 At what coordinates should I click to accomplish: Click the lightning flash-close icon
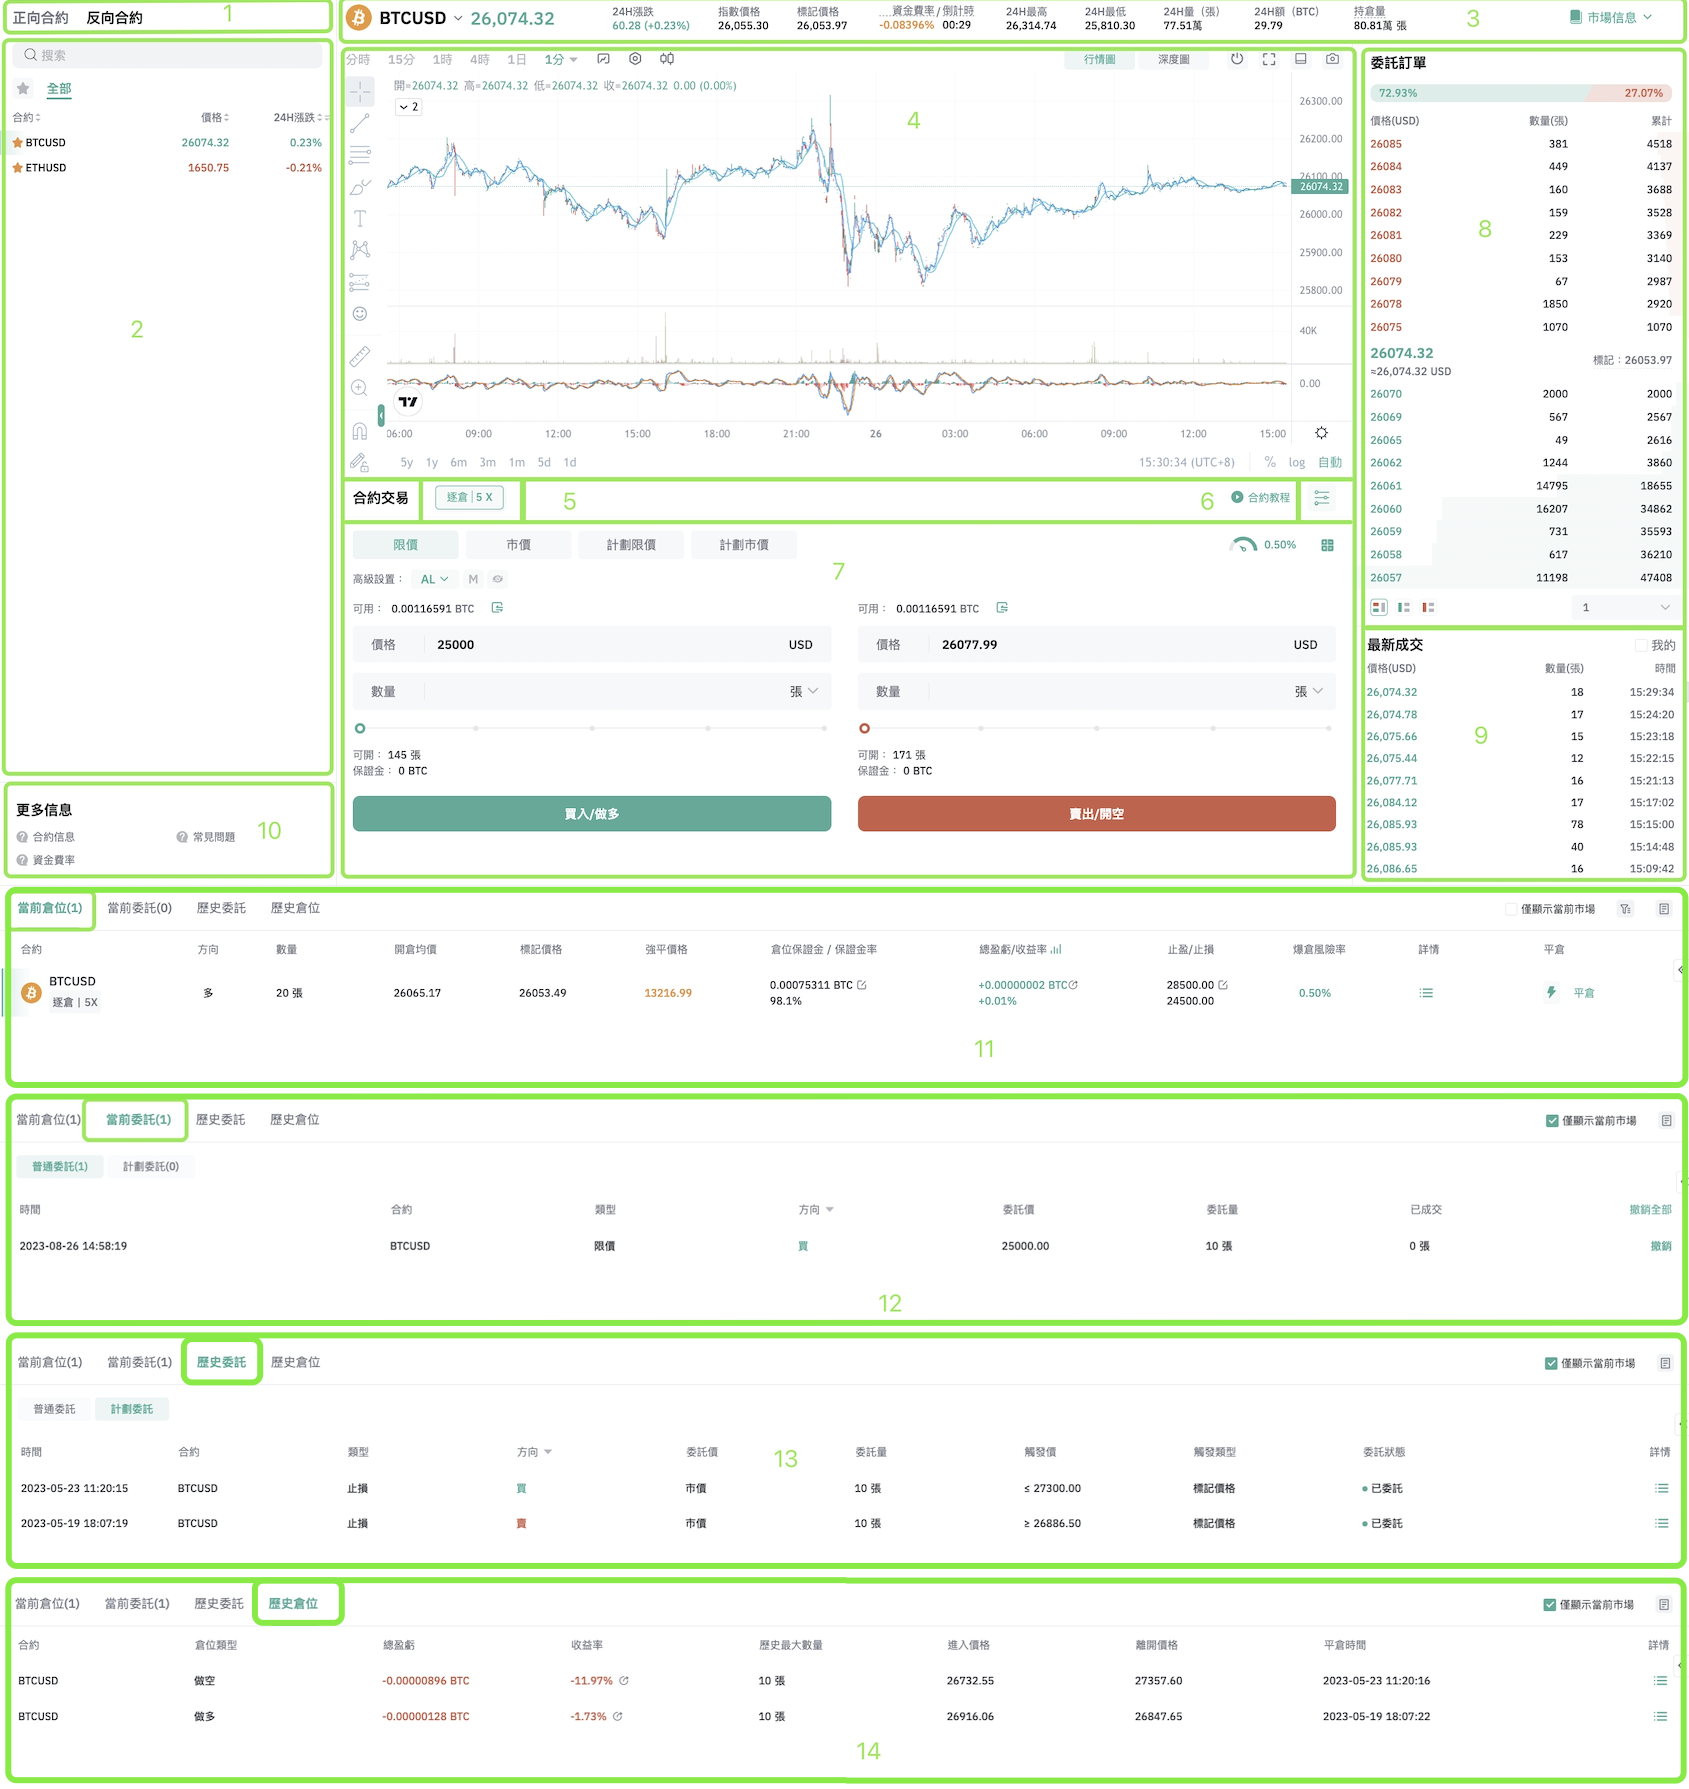pos(1551,992)
